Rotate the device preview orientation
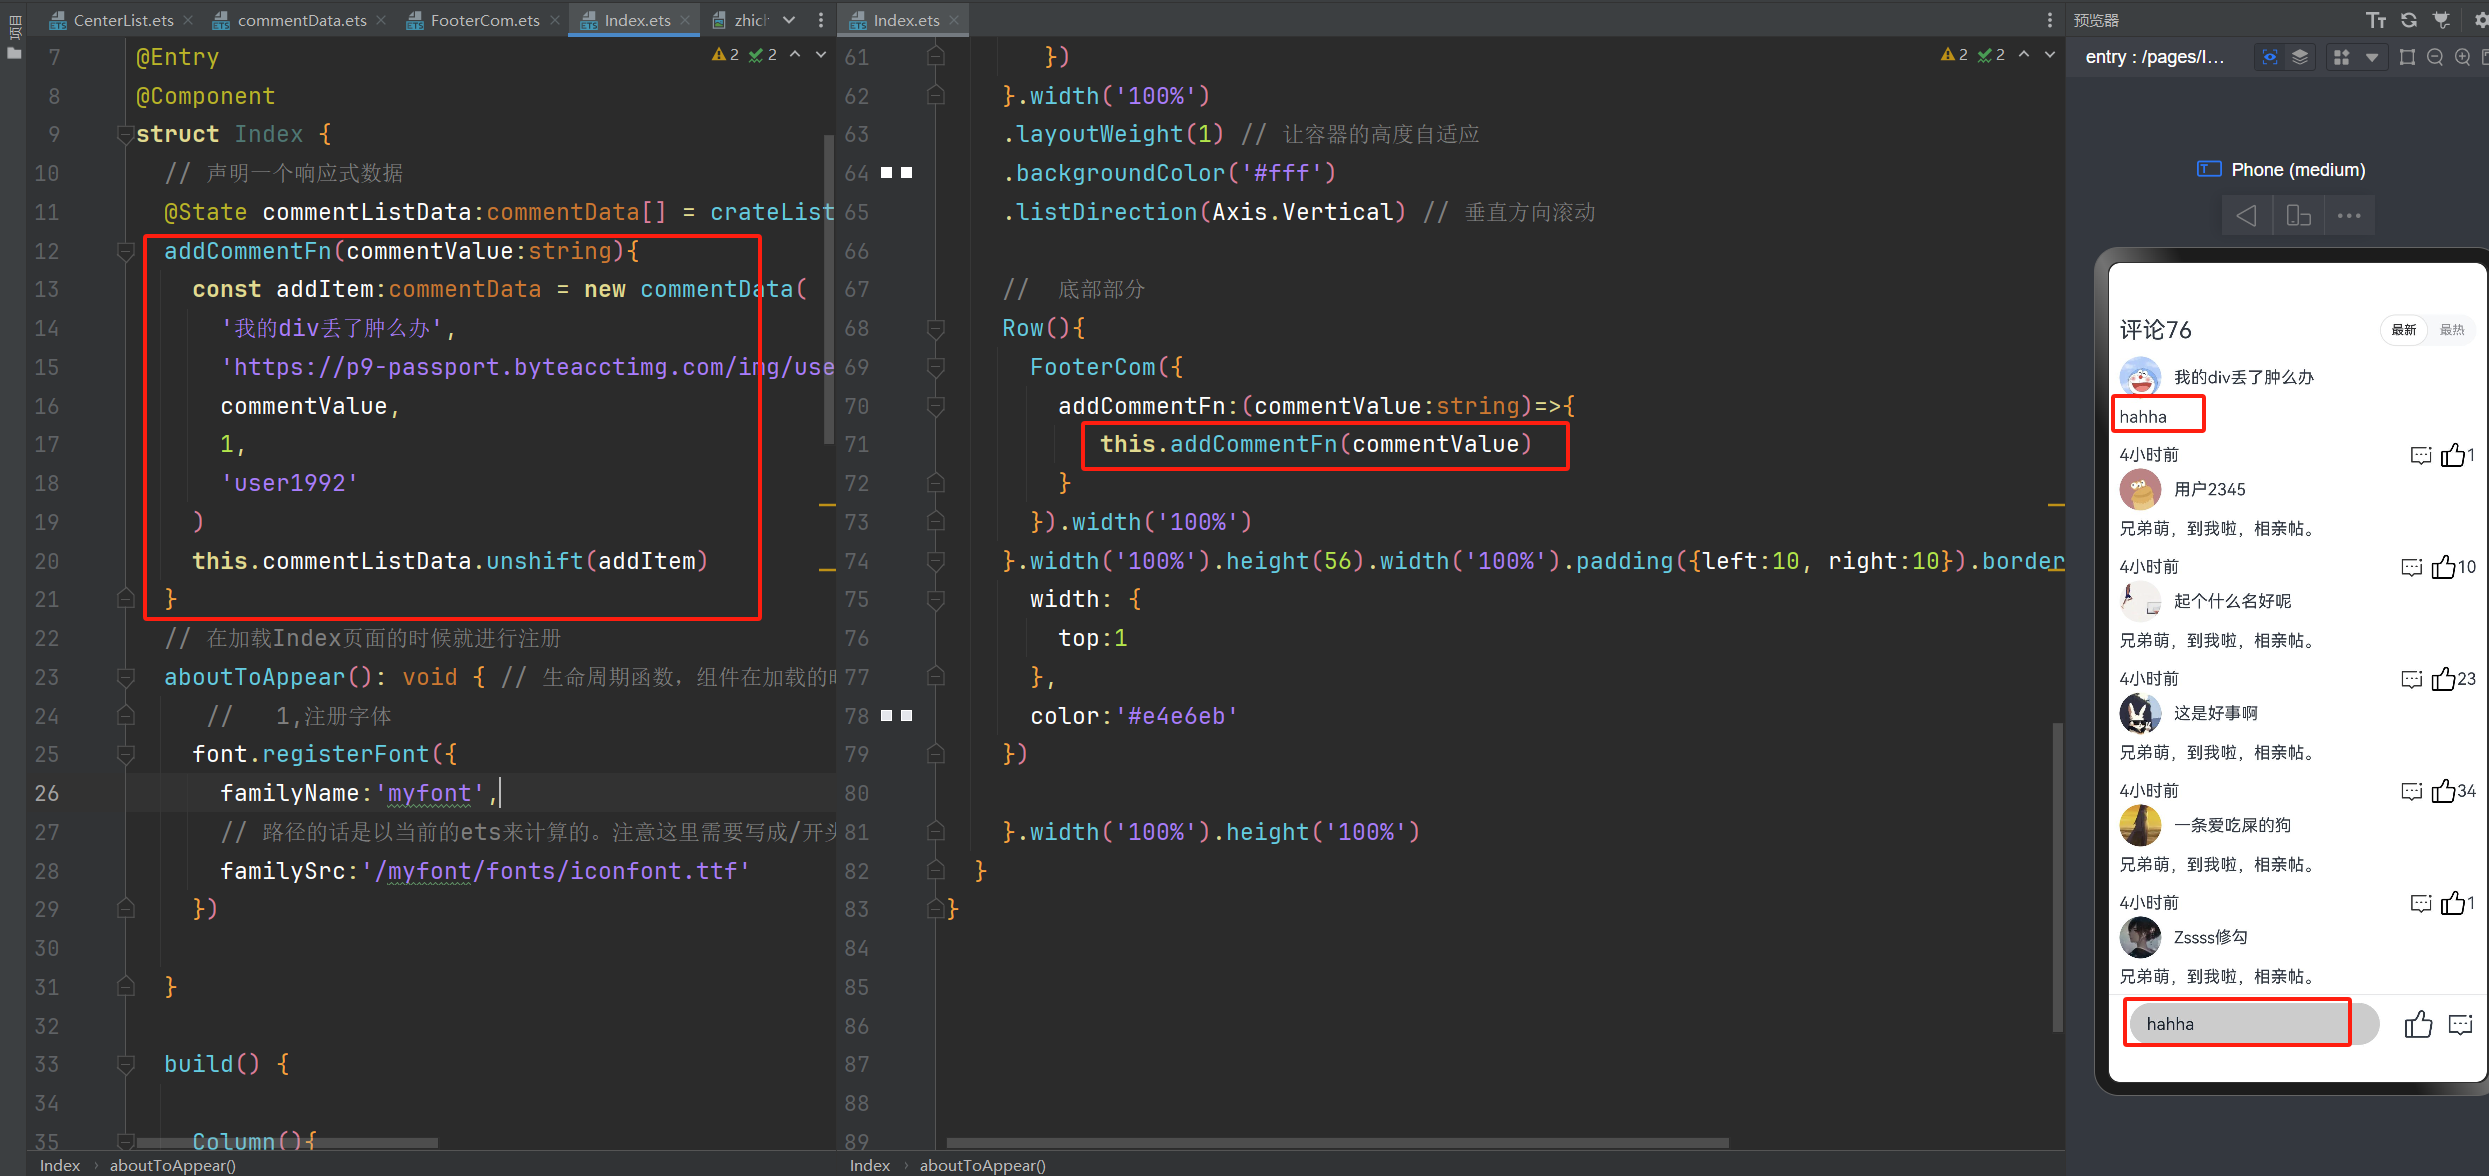The height and width of the screenshot is (1176, 2489). [x=2298, y=215]
